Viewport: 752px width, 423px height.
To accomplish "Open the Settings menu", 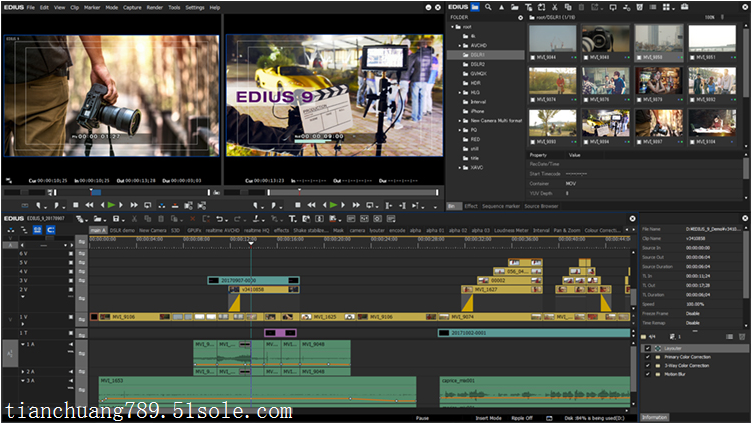I will 195,8.
